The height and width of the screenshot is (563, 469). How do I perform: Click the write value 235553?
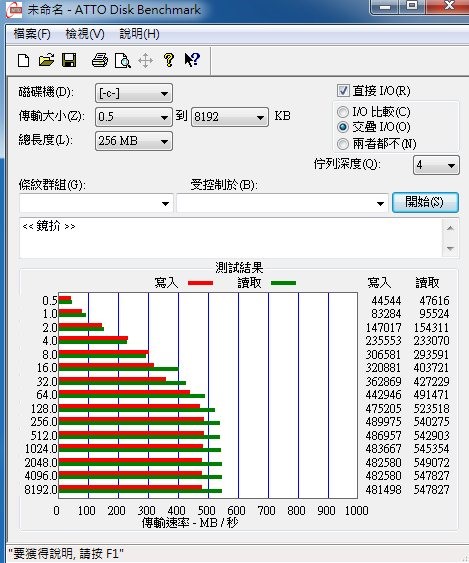point(383,340)
